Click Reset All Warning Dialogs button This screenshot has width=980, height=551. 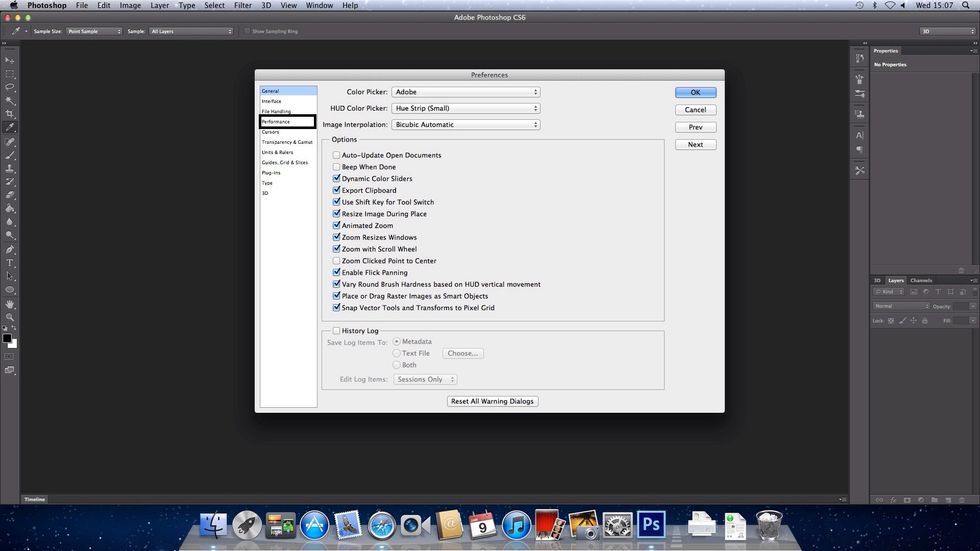pyautogui.click(x=492, y=401)
